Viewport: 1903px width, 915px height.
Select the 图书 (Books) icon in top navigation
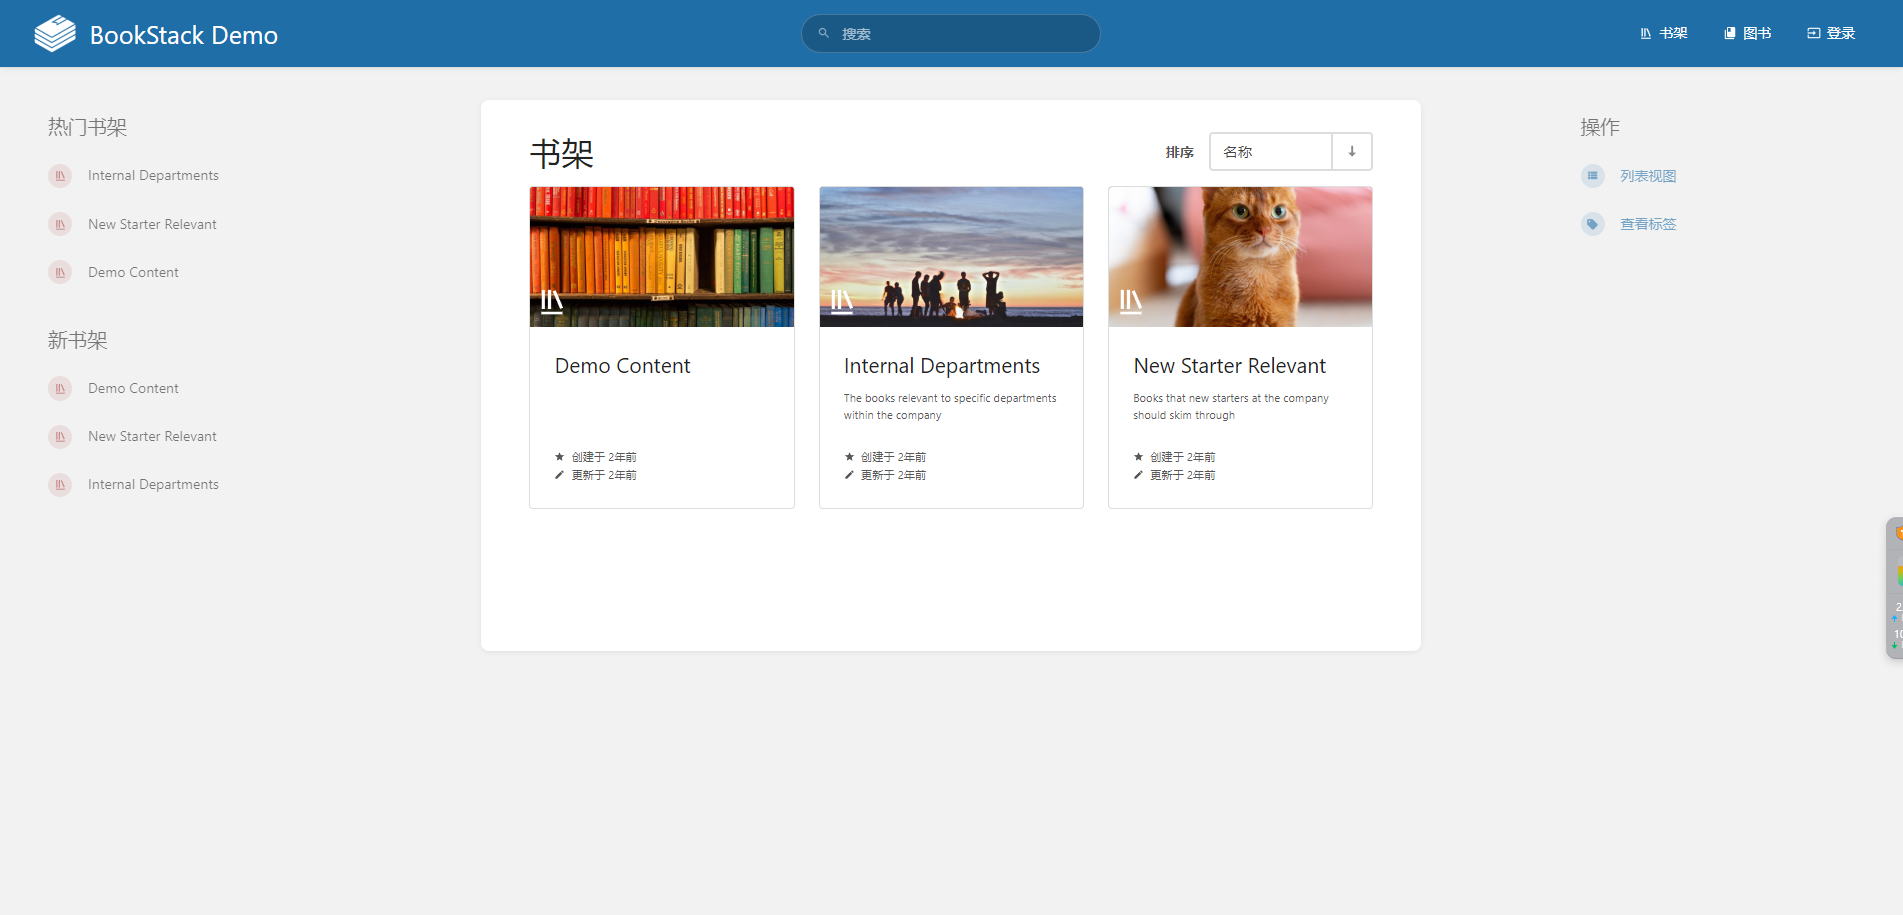(1727, 33)
